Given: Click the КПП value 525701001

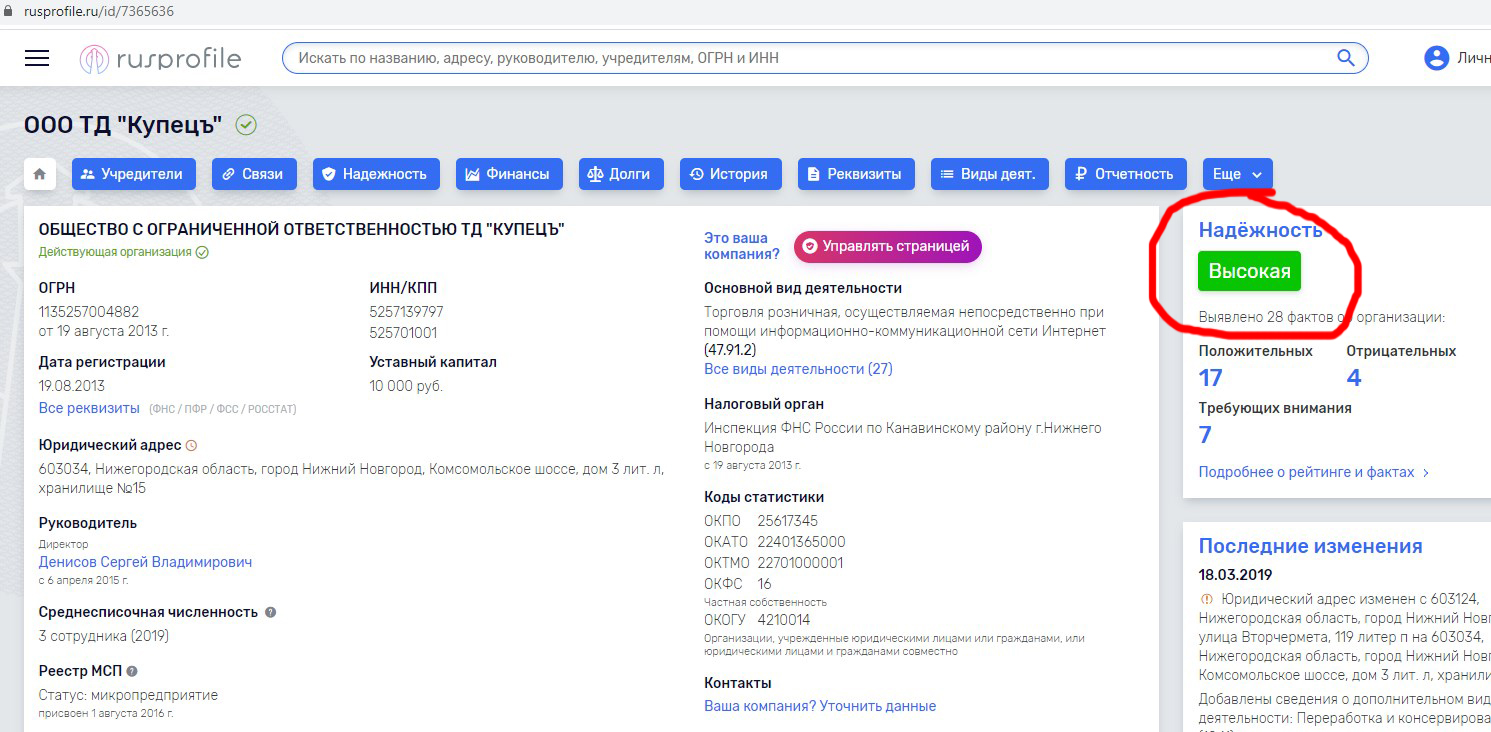Looking at the screenshot, I should [x=403, y=333].
